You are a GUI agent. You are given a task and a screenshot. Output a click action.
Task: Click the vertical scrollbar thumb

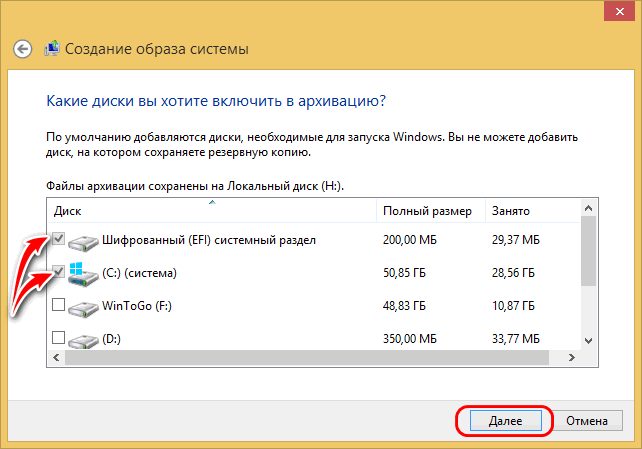[x=588, y=251]
